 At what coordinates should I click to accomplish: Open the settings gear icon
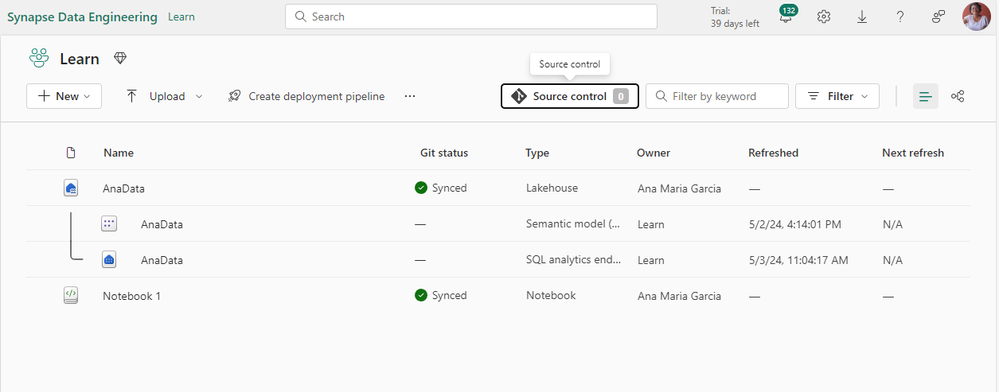824,17
